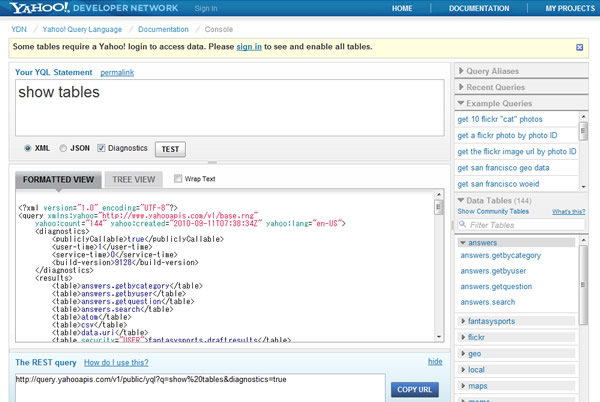
Task: Click sign in link in the notice
Action: click(x=249, y=47)
